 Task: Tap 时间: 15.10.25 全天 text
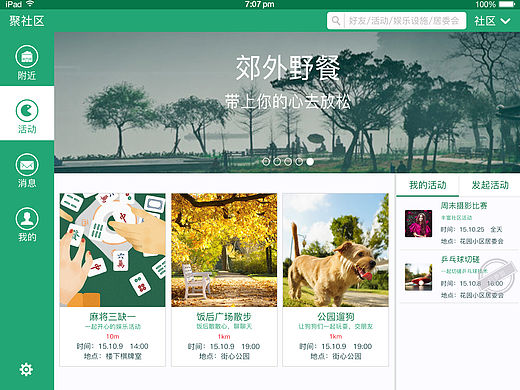[471, 229]
